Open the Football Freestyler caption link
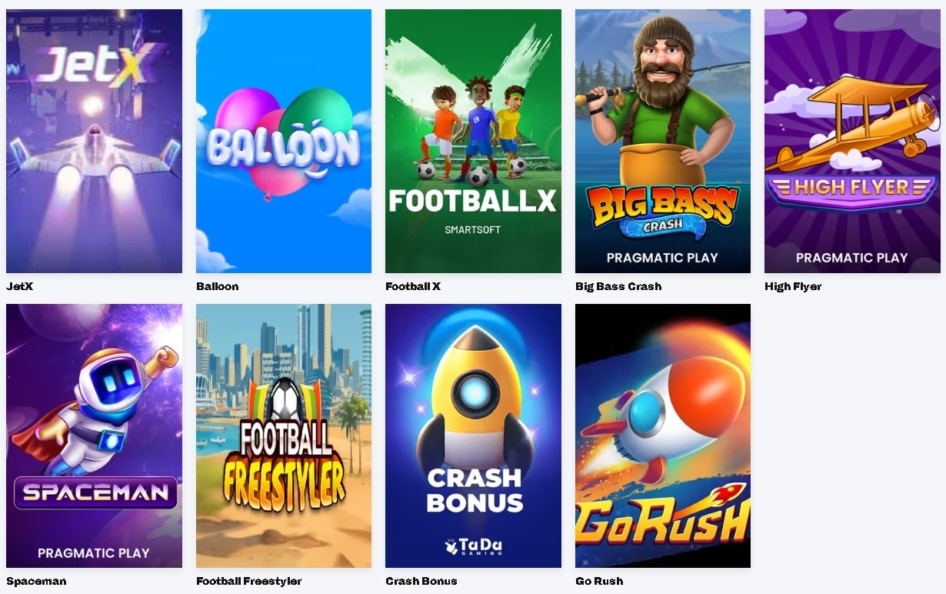This screenshot has width=946, height=594. click(x=249, y=581)
